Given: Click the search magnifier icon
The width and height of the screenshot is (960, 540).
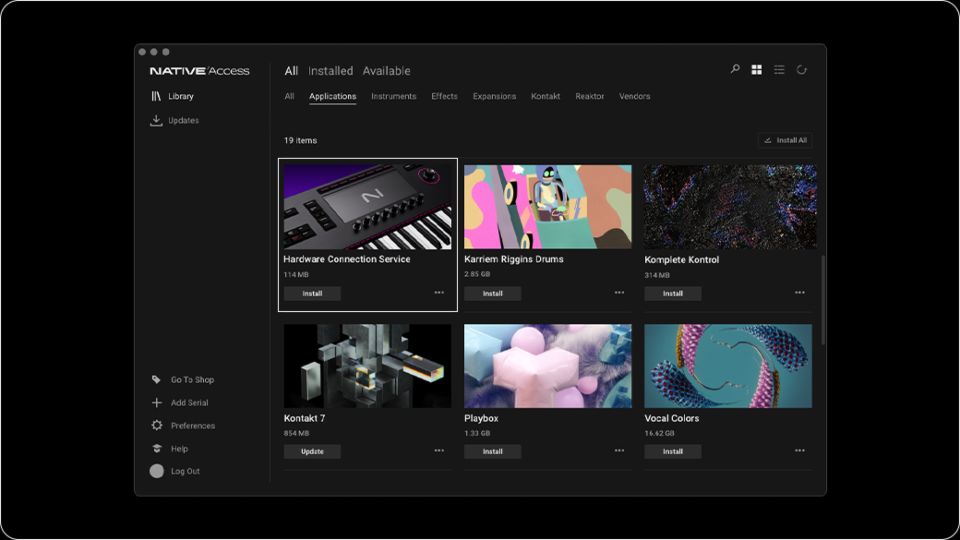Looking at the screenshot, I should (x=735, y=70).
